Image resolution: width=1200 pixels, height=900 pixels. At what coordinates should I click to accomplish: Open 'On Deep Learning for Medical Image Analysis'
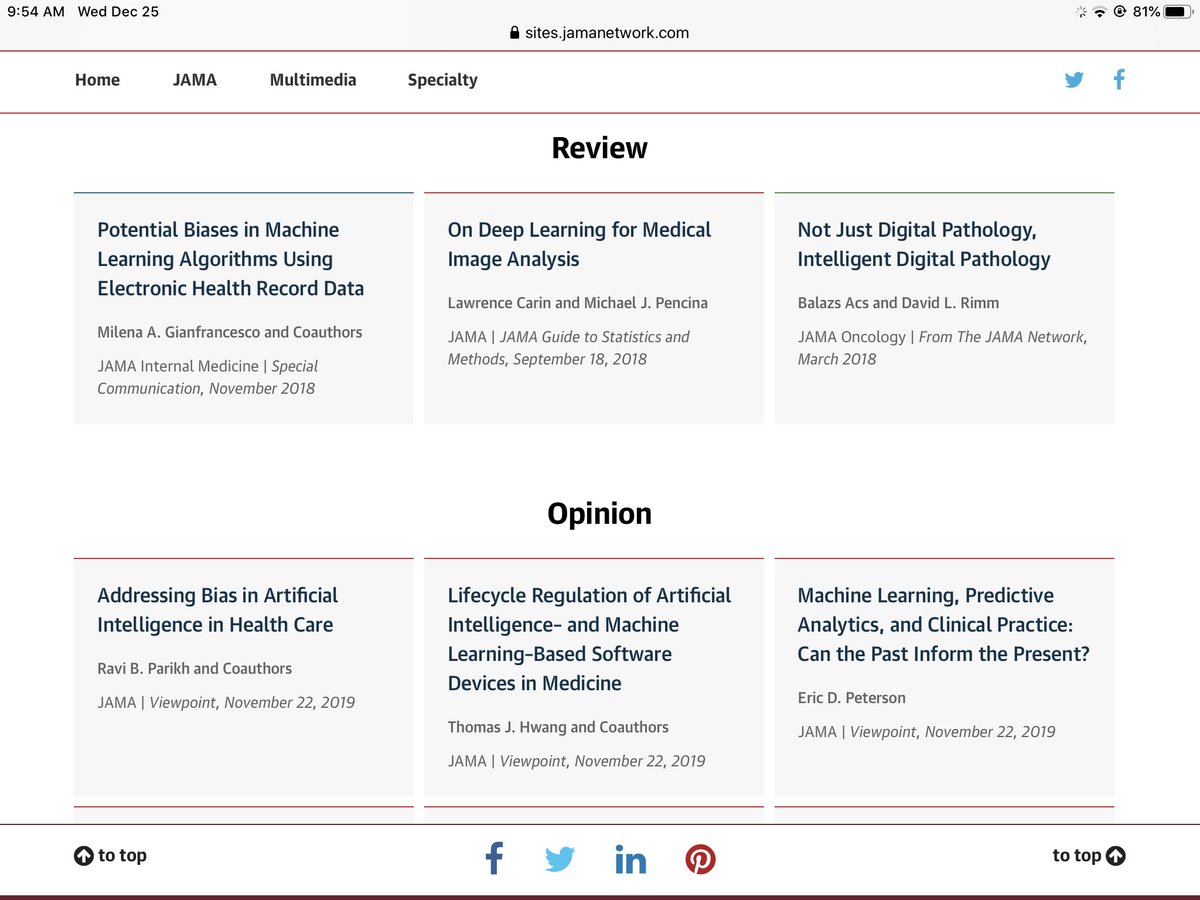point(579,244)
